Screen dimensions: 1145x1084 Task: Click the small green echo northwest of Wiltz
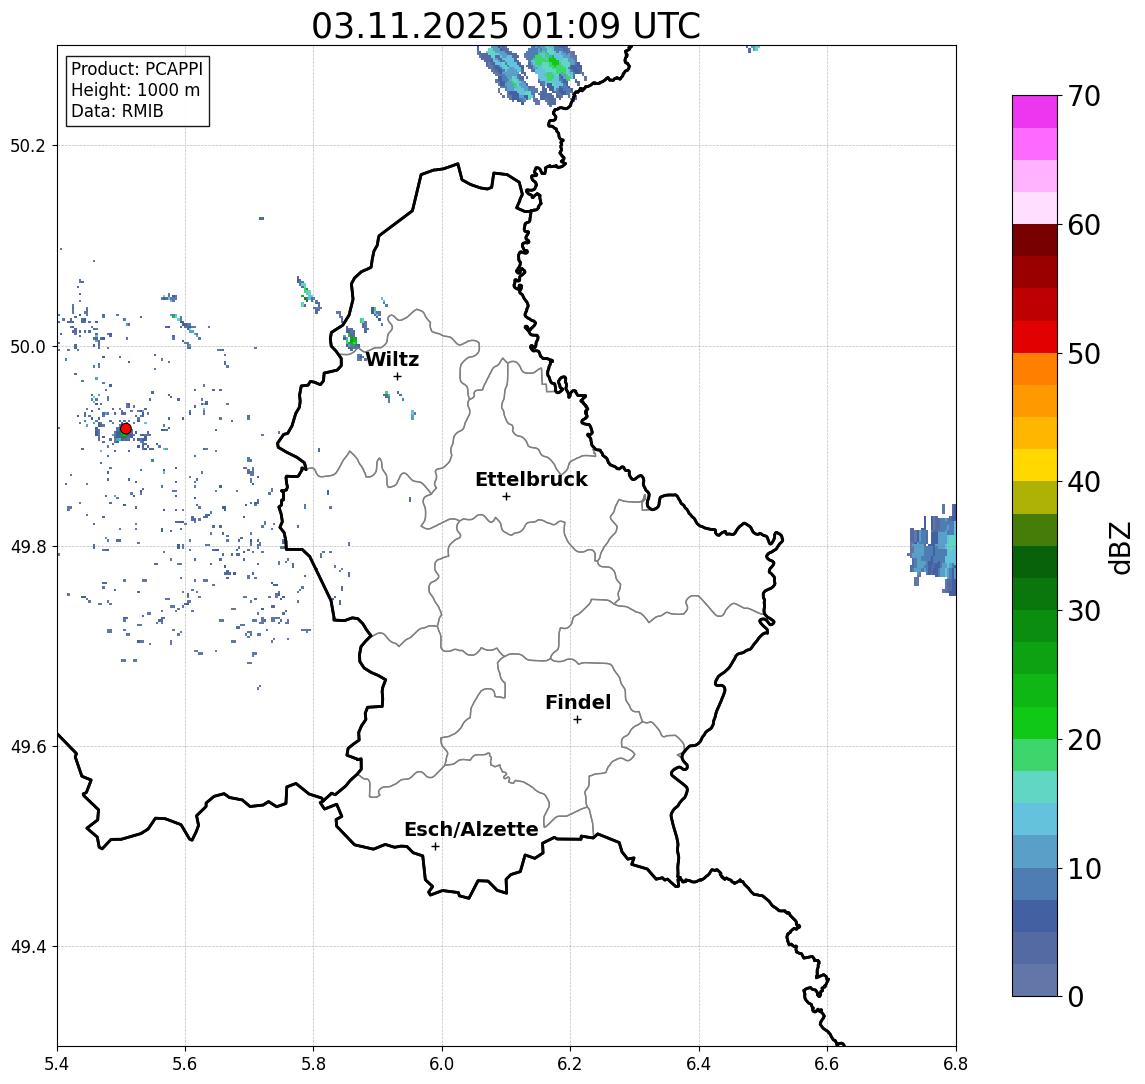click(352, 340)
